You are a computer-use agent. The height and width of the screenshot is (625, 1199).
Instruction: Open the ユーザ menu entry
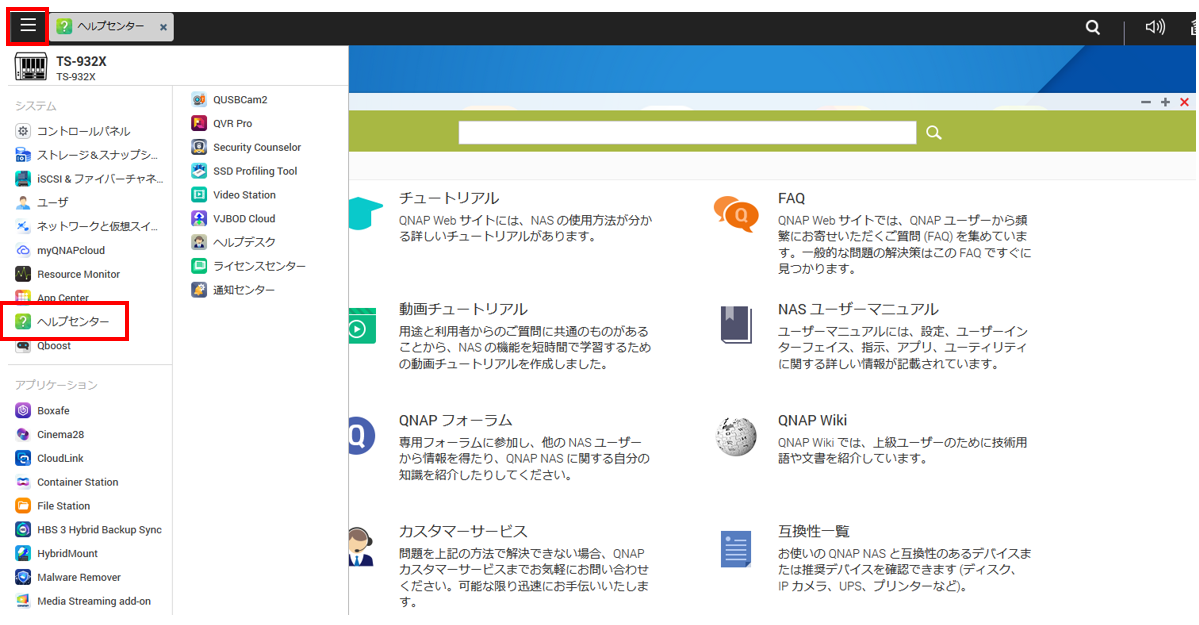click(42, 203)
